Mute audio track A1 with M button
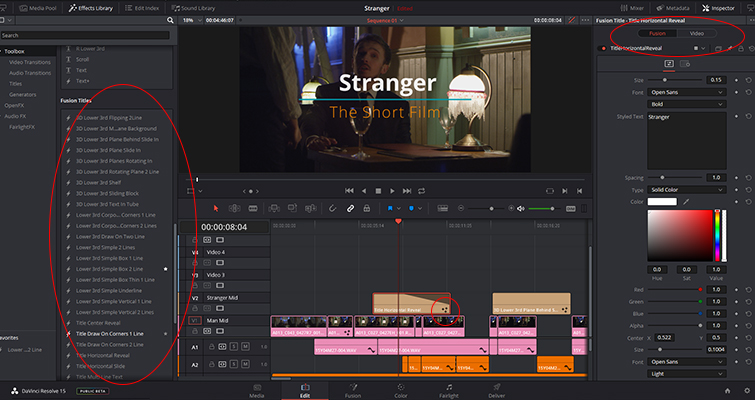Screen dimensions: 755x400 pyautogui.click(x=243, y=346)
